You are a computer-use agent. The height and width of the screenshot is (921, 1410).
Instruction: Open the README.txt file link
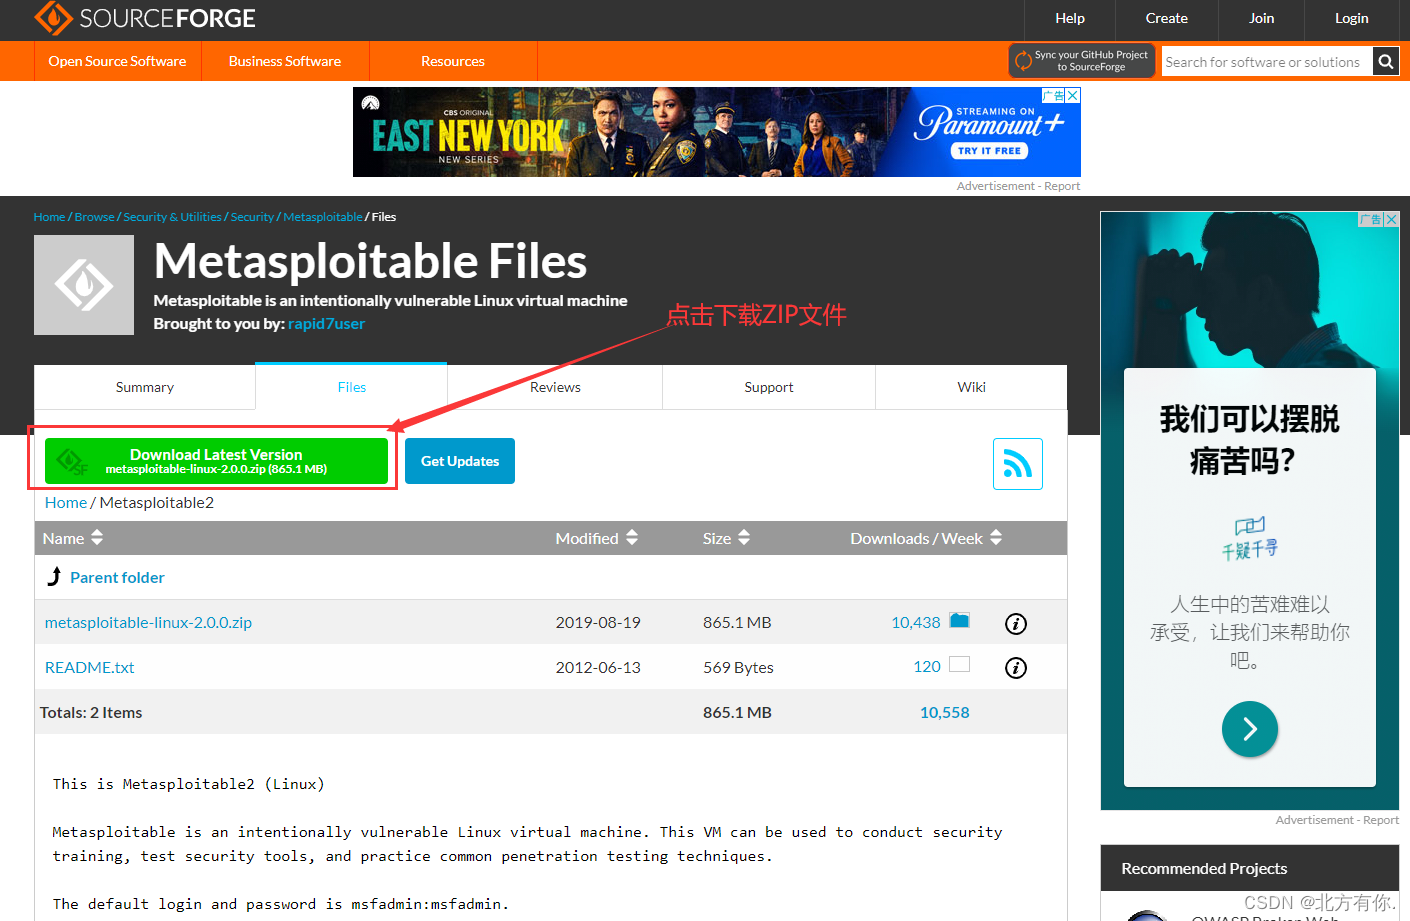coord(89,667)
